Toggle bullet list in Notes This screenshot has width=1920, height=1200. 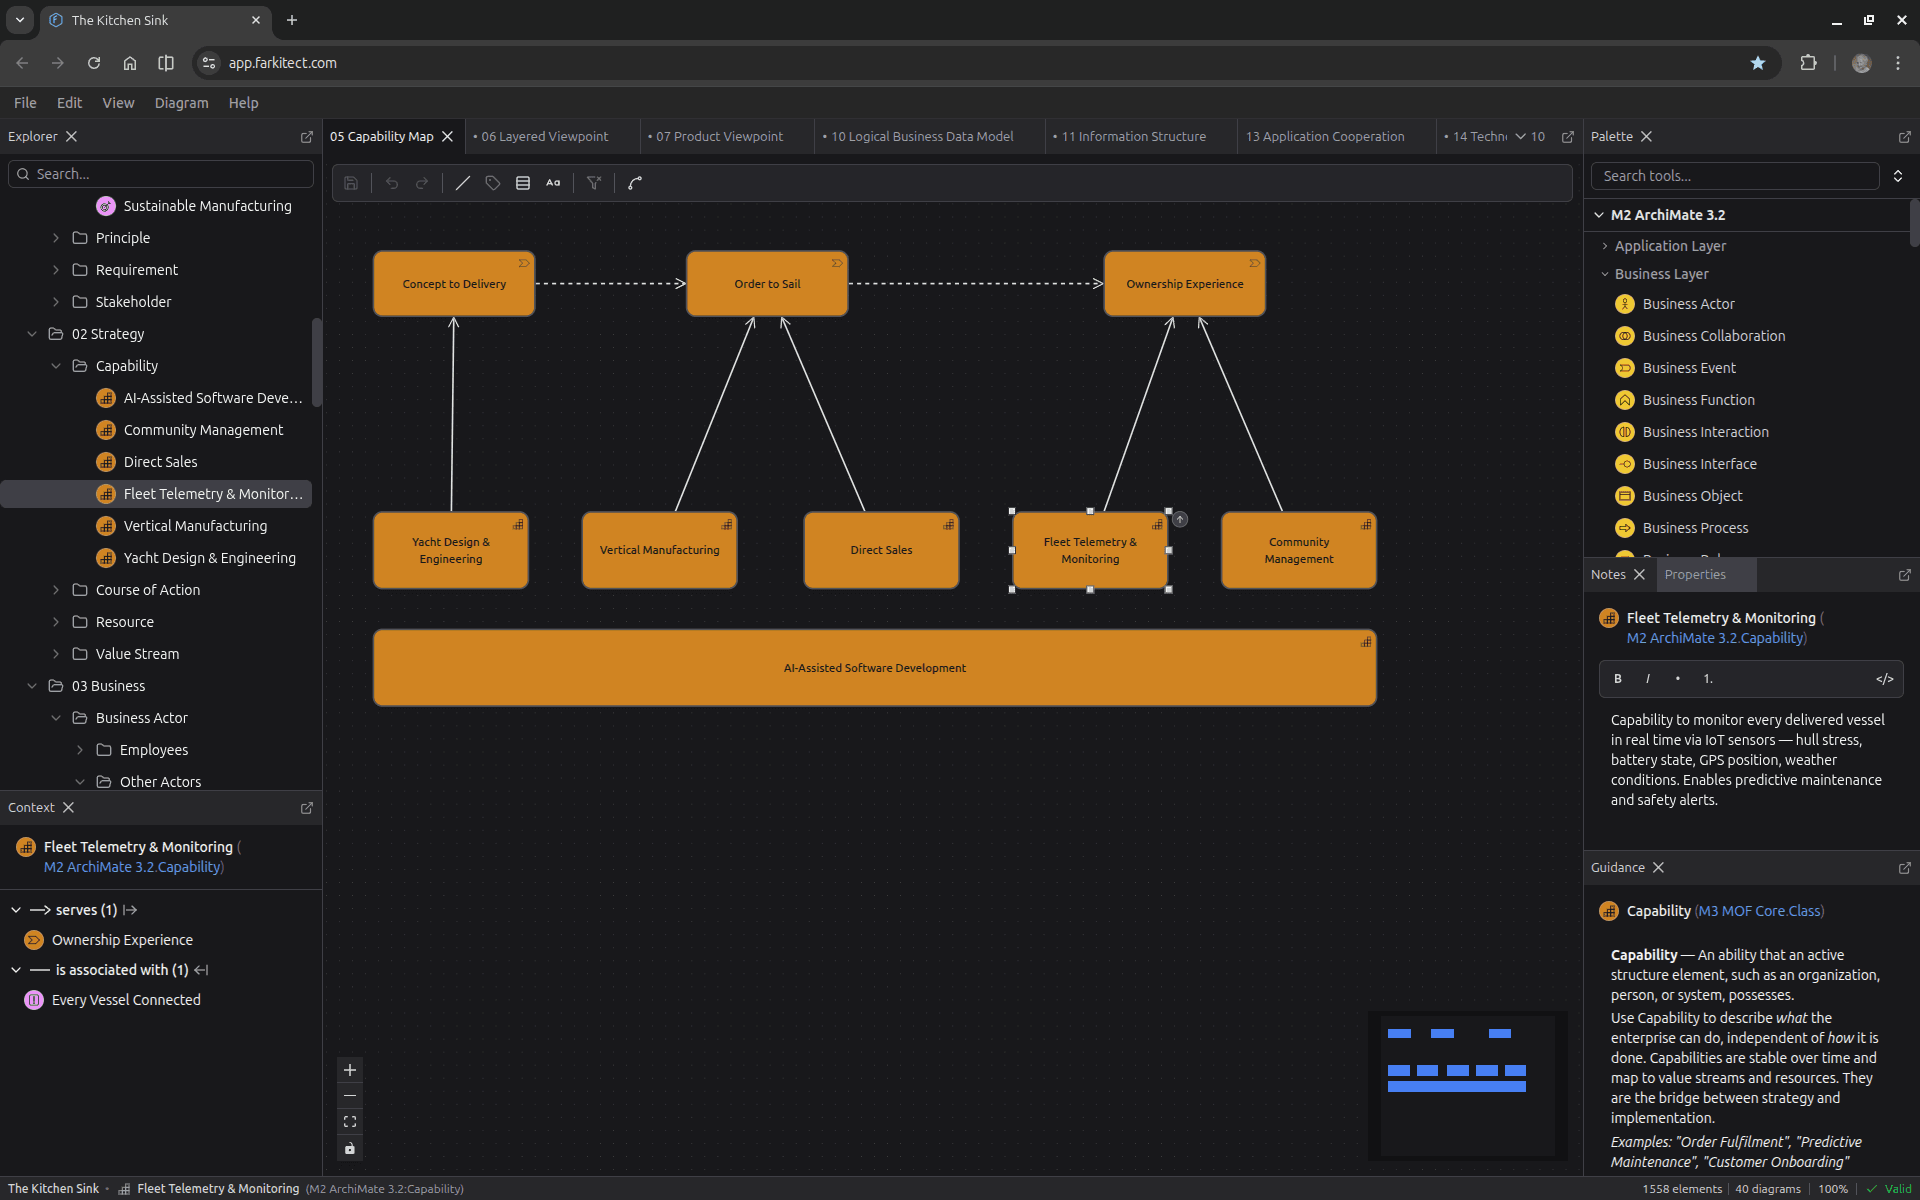[x=1678, y=679]
